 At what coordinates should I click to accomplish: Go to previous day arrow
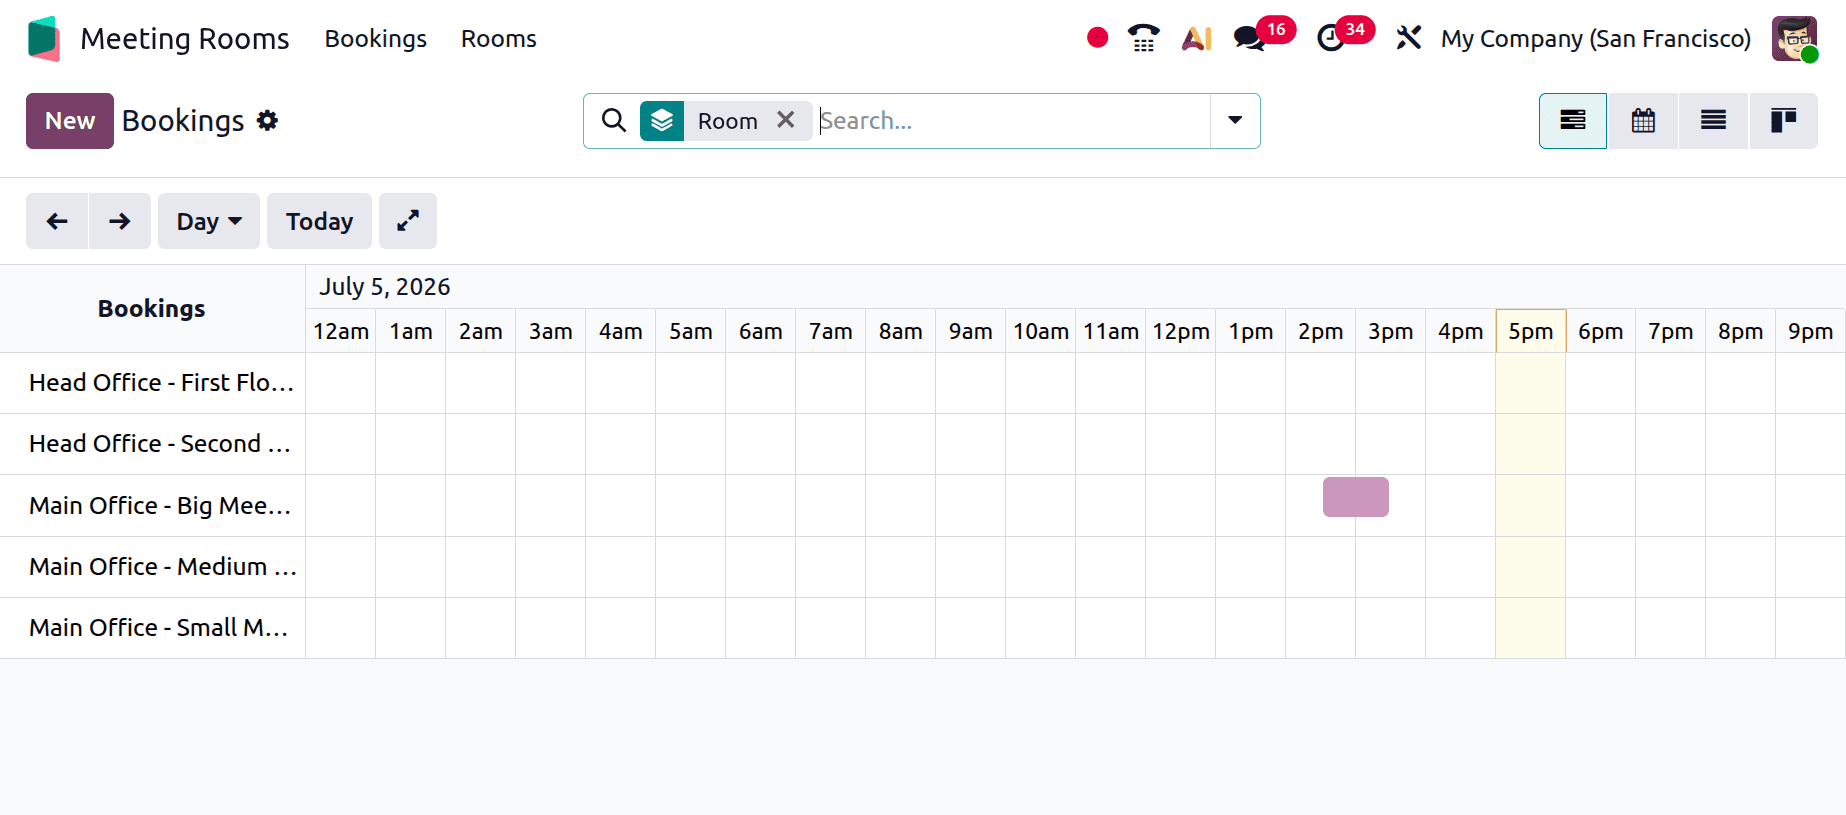(57, 221)
